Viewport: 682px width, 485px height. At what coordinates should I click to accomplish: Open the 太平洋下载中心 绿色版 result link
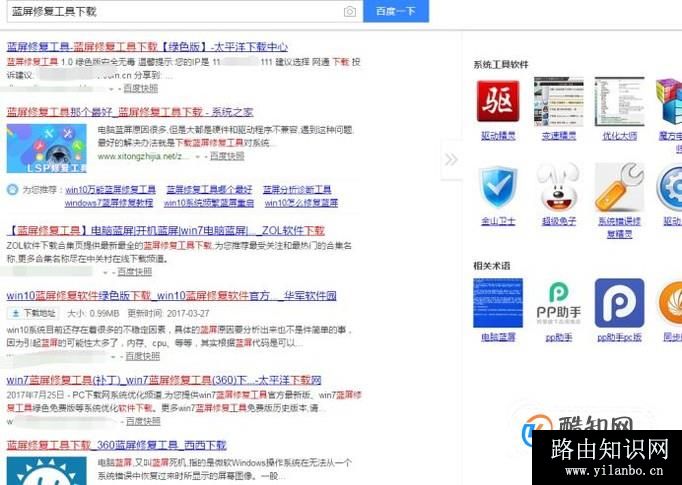click(x=147, y=47)
